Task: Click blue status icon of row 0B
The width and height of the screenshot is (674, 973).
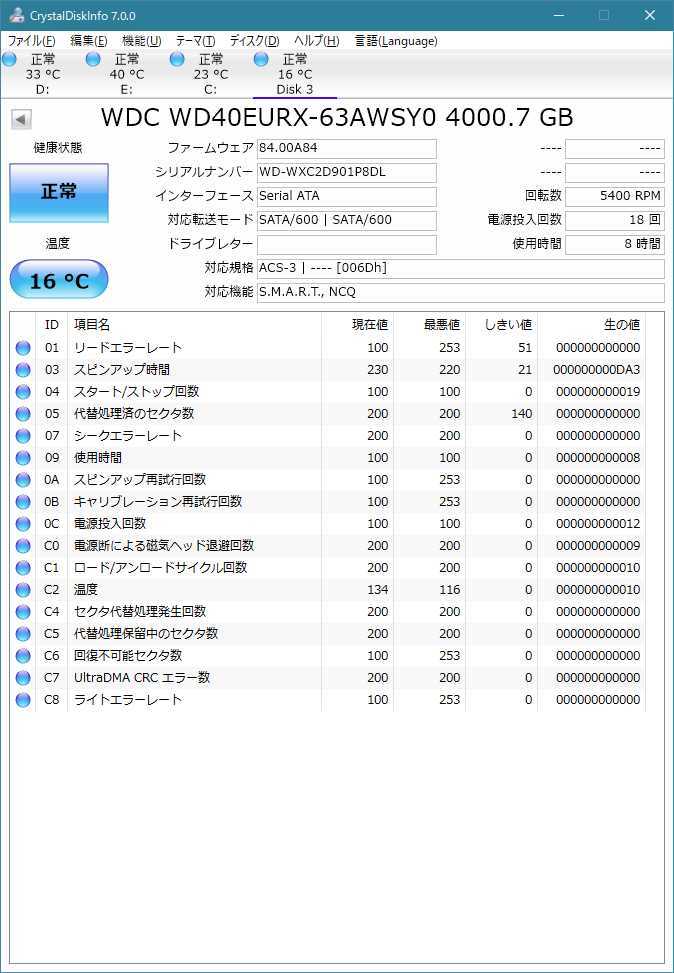Action: [23, 502]
